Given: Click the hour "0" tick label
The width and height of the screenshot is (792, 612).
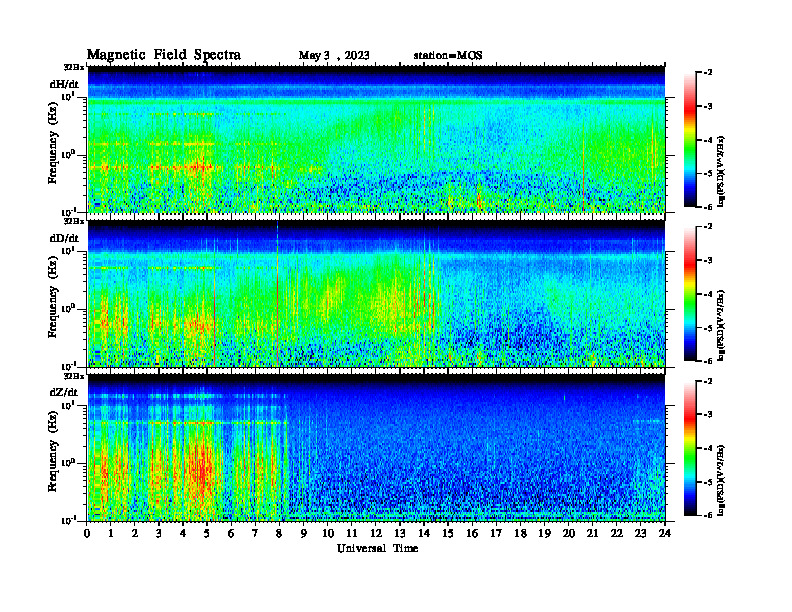Looking at the screenshot, I should click(x=87, y=533).
